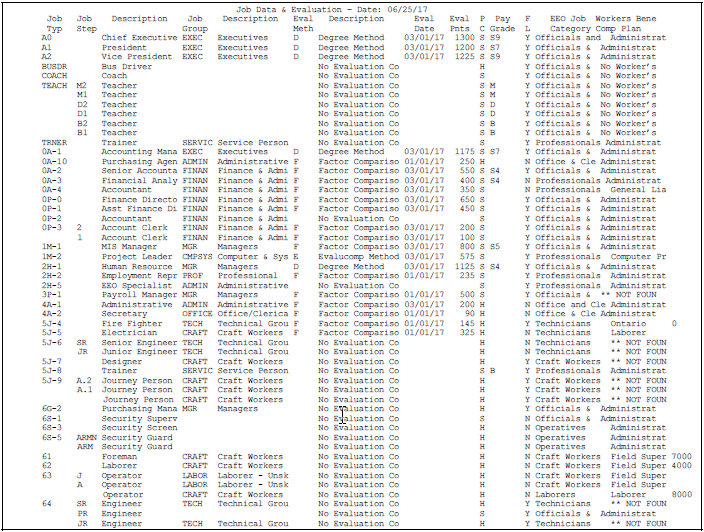Select 'Evalucomp Method' description
Screen dimensions: 704x532
(x=359, y=257)
